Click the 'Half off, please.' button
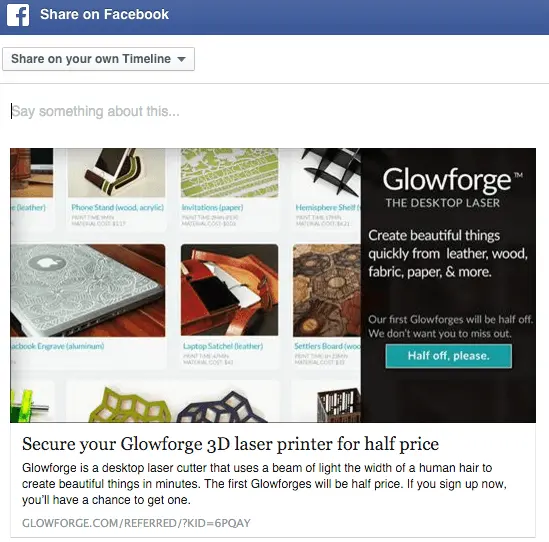The width and height of the screenshot is (549, 542). click(x=449, y=356)
